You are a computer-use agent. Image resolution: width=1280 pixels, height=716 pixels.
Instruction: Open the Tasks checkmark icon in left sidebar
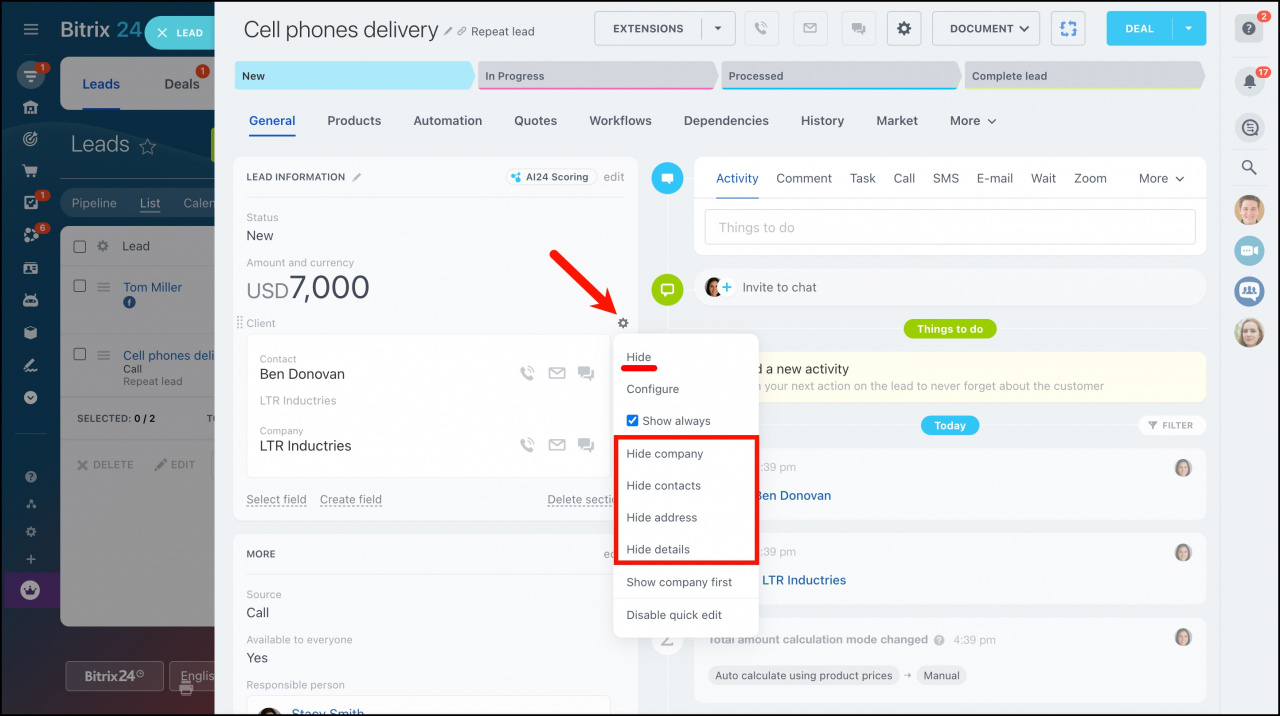coord(31,203)
